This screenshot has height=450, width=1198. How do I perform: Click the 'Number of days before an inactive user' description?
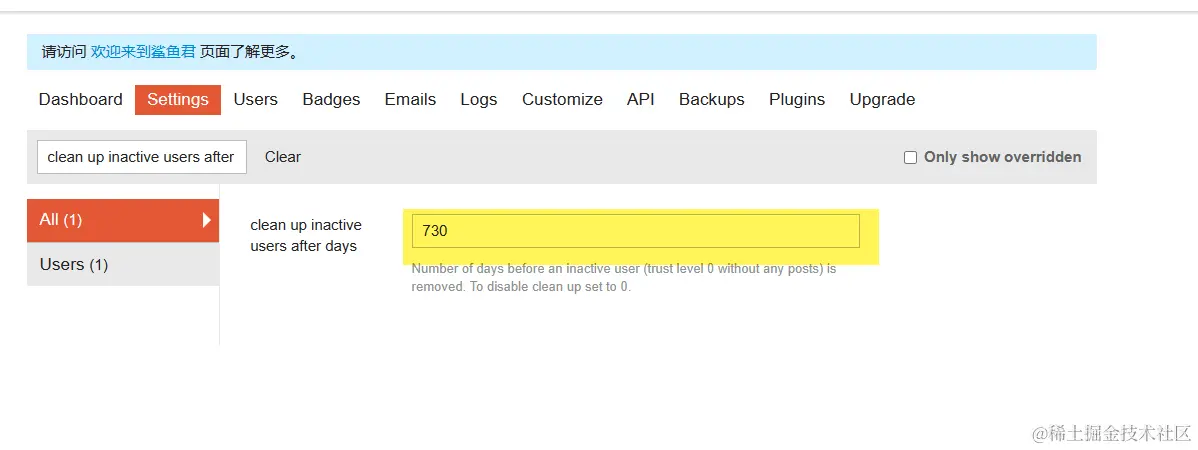624,278
